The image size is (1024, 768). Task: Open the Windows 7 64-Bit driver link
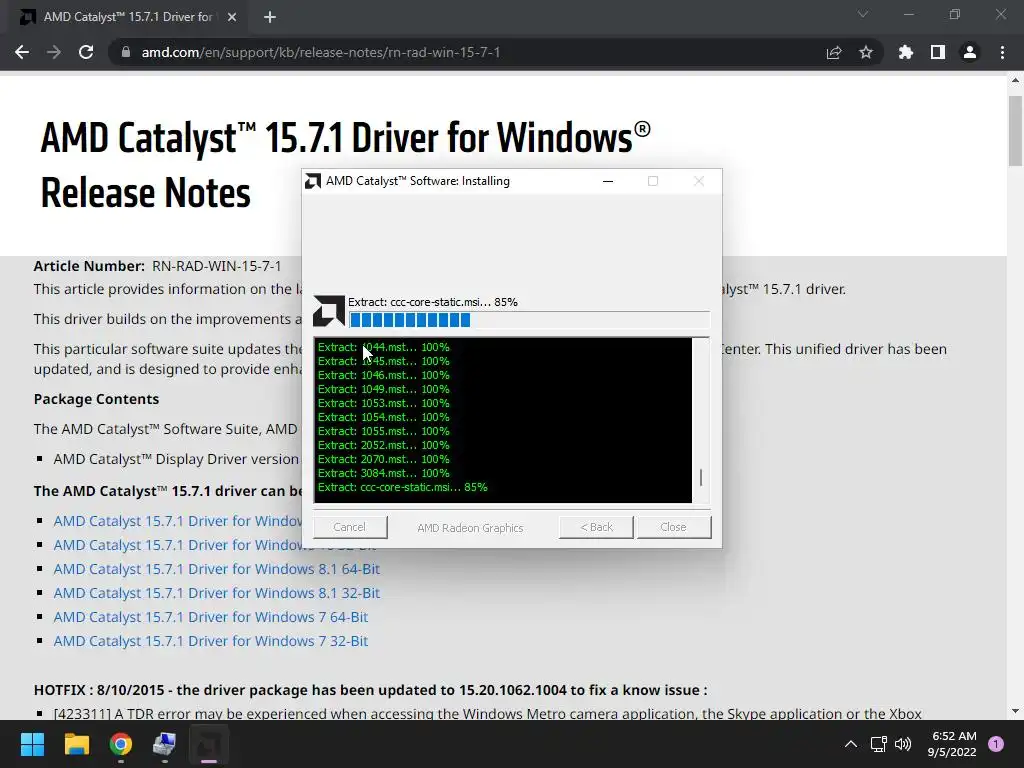(211, 617)
